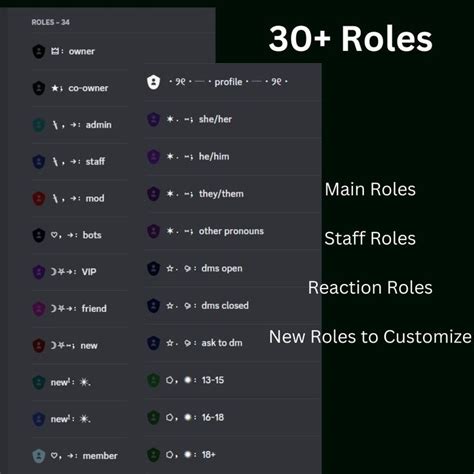Select the other pronouns role
Screen dimensions: 474x474
(x=233, y=231)
